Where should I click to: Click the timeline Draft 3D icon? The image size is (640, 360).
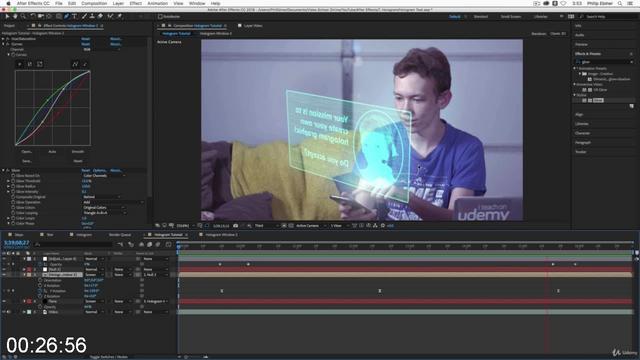131,244
